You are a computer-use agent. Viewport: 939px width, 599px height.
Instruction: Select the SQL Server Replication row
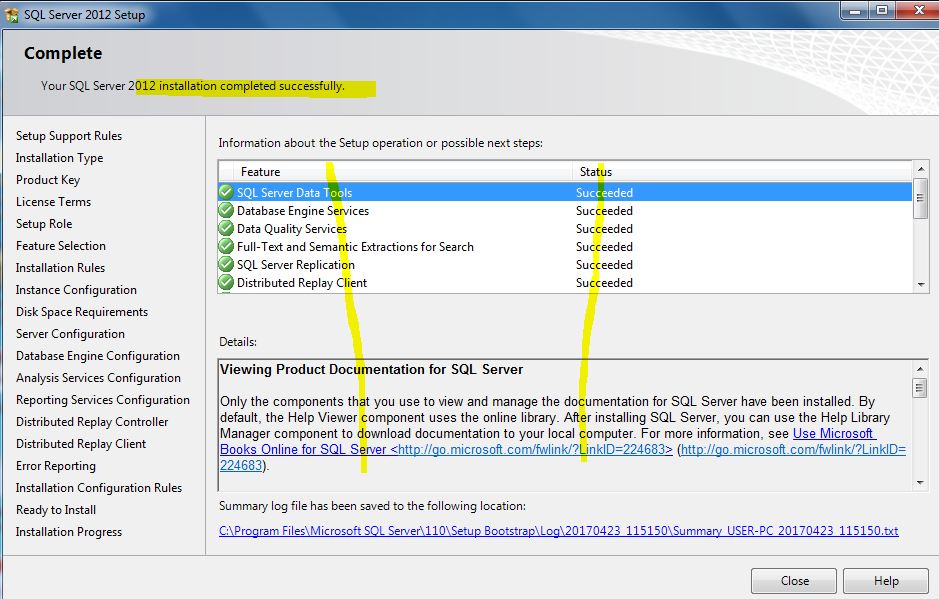click(x=565, y=264)
